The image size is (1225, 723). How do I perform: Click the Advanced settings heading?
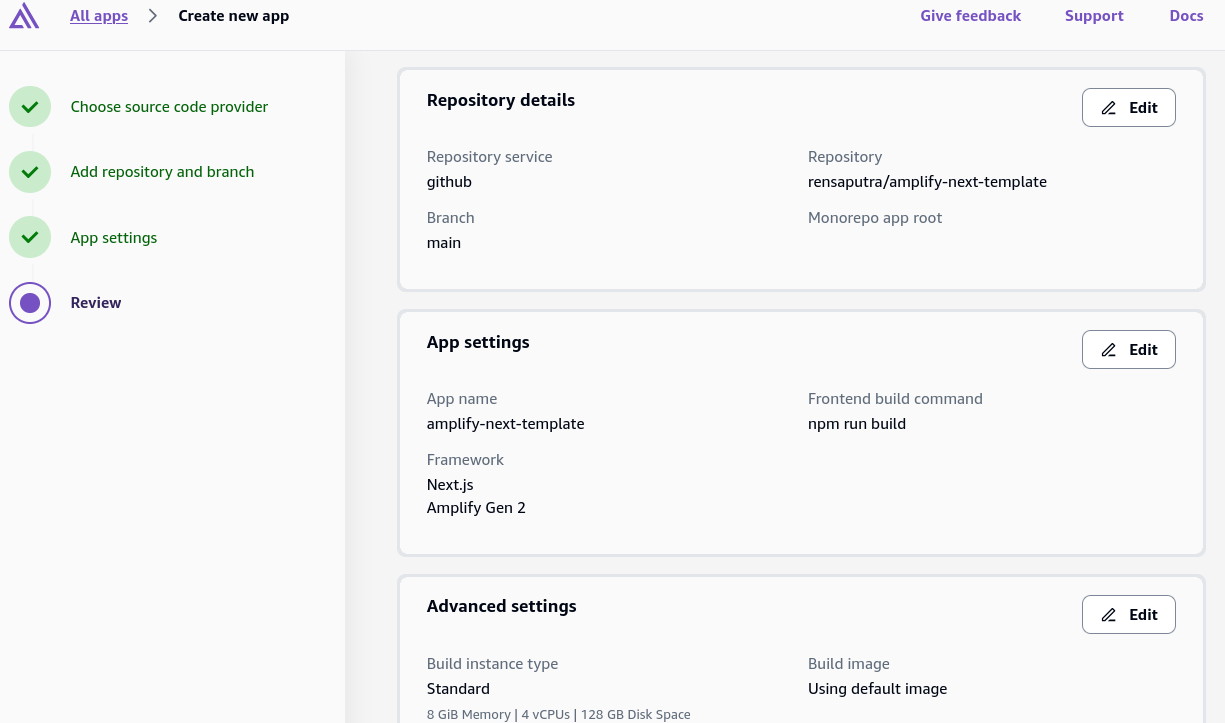pyautogui.click(x=502, y=606)
